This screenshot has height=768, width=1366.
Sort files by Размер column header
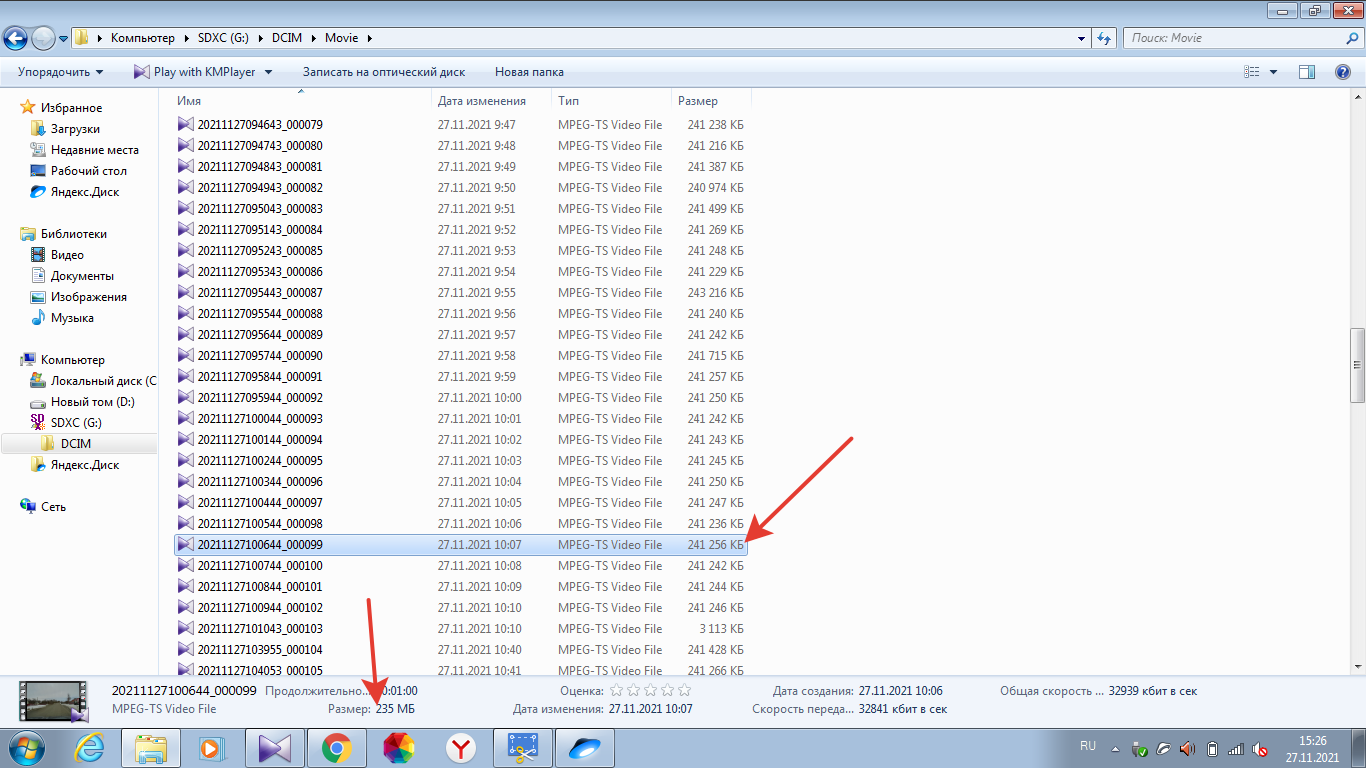[698, 101]
